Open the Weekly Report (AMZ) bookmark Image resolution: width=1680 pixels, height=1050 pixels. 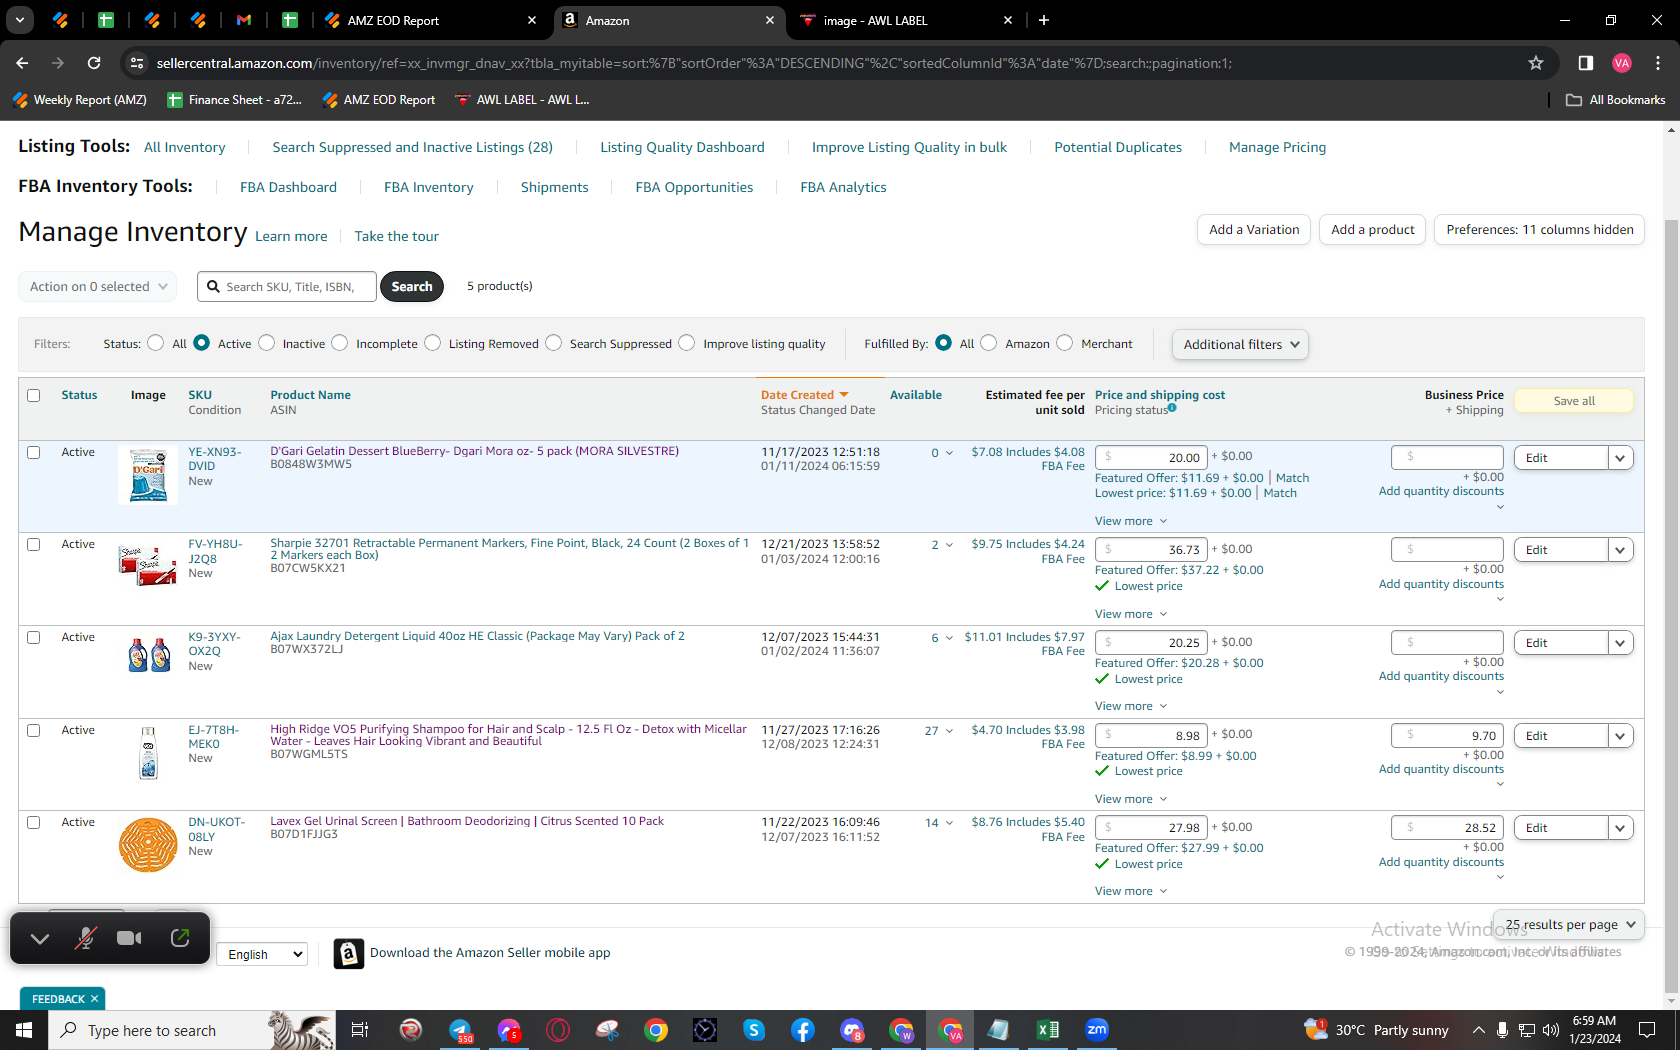point(80,100)
